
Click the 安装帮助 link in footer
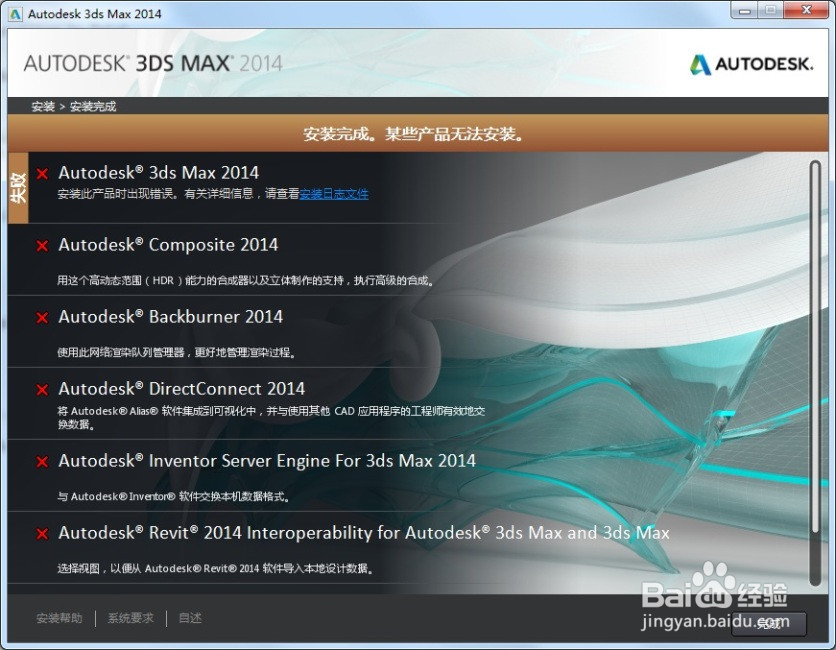coord(59,618)
